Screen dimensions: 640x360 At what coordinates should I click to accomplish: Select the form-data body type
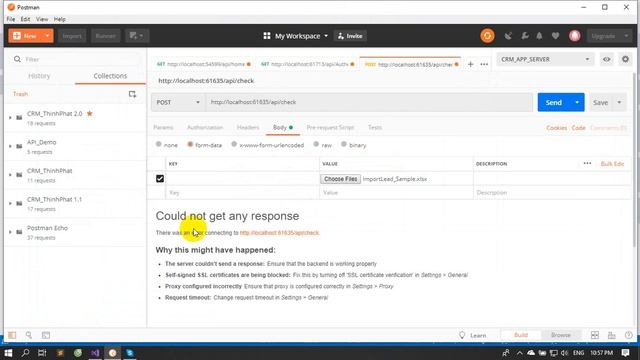(x=190, y=144)
